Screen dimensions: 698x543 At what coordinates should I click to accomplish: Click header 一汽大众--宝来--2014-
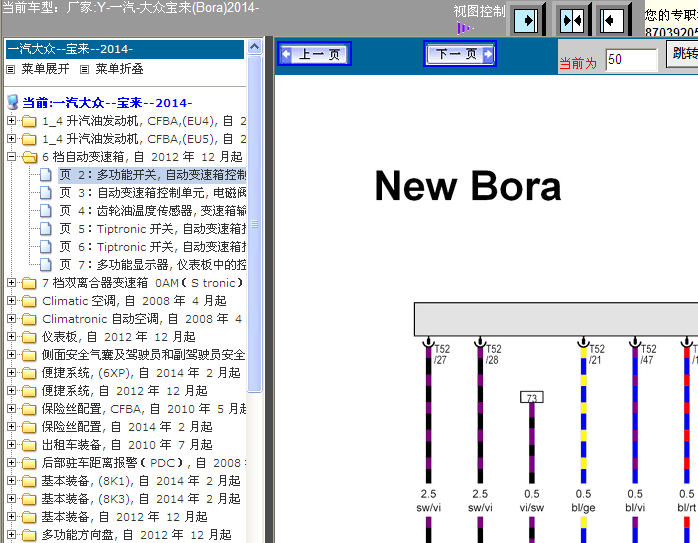125,49
